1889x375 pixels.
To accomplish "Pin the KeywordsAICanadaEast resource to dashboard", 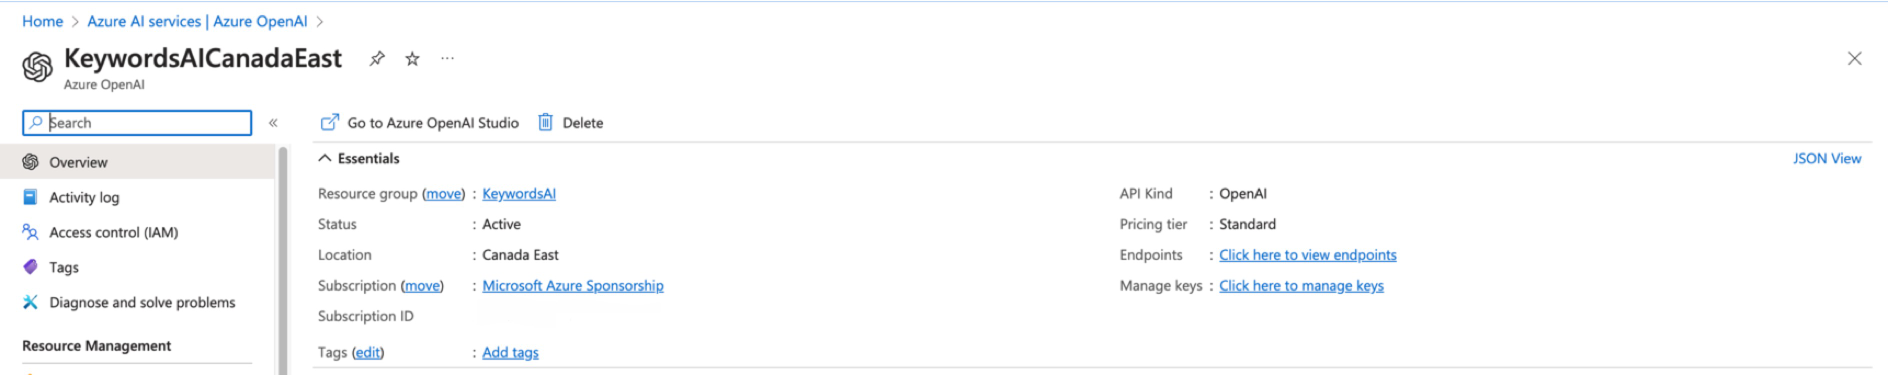I will (377, 59).
